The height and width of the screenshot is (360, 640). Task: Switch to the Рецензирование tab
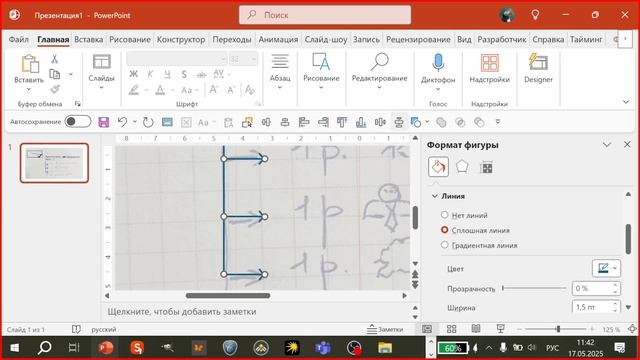418,40
